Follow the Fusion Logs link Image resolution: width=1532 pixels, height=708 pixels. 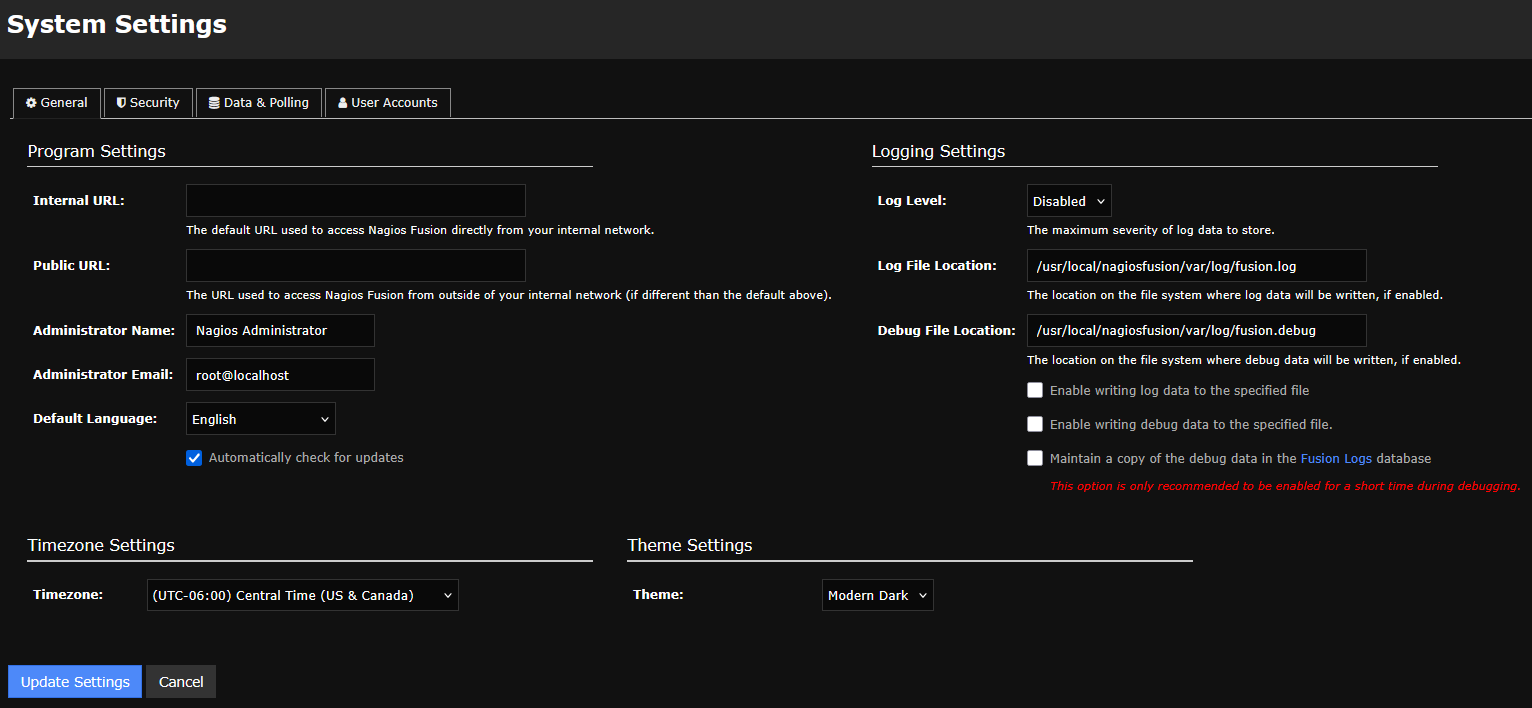coord(1336,459)
